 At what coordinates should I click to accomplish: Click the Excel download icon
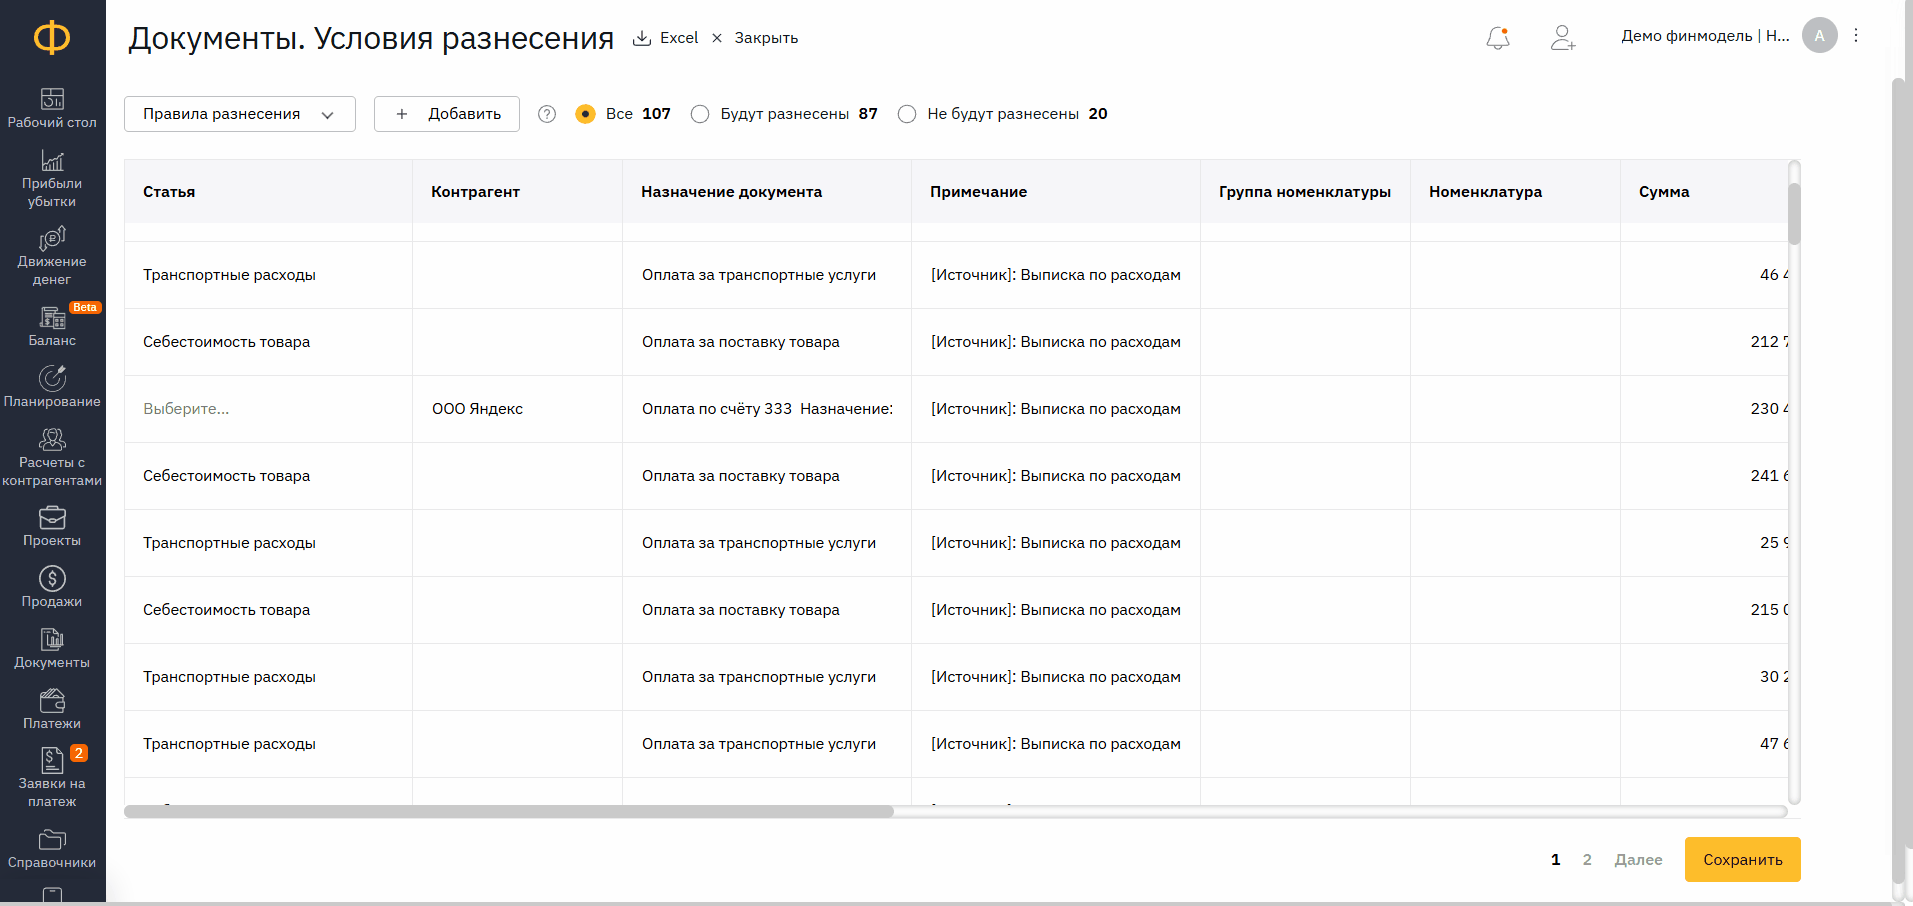pyautogui.click(x=642, y=38)
